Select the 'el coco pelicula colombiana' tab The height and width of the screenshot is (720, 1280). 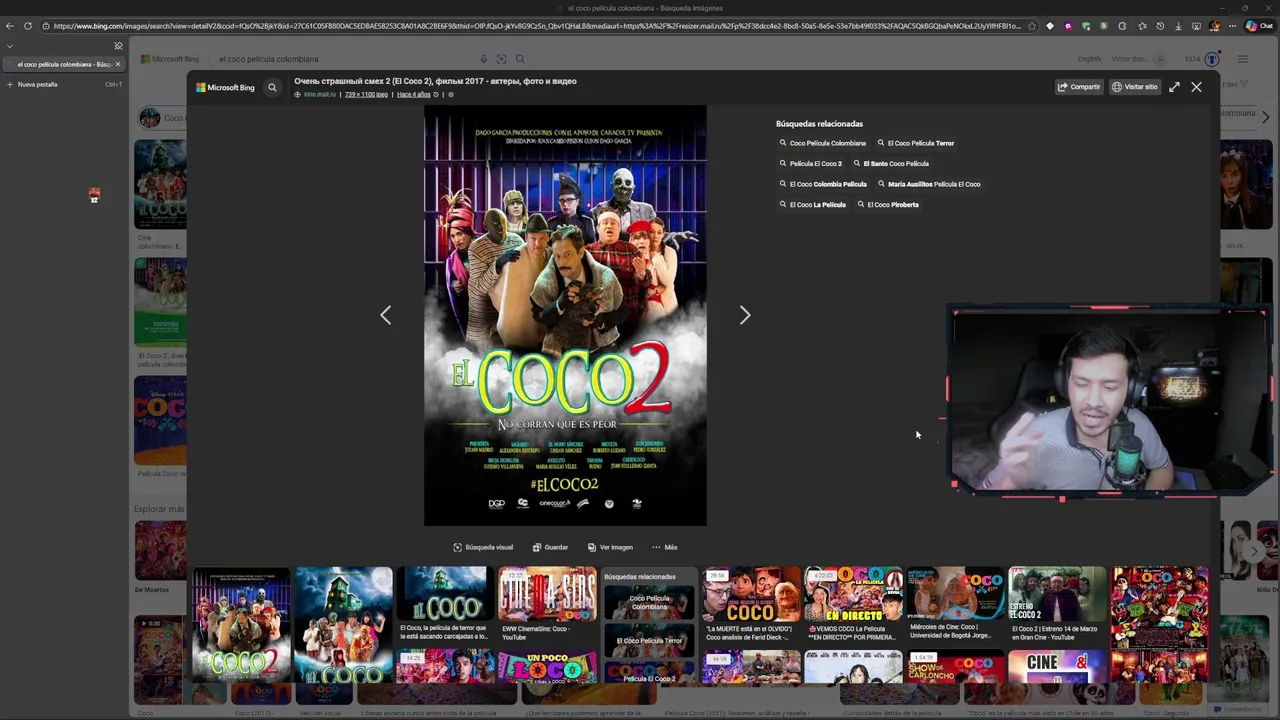click(x=63, y=64)
